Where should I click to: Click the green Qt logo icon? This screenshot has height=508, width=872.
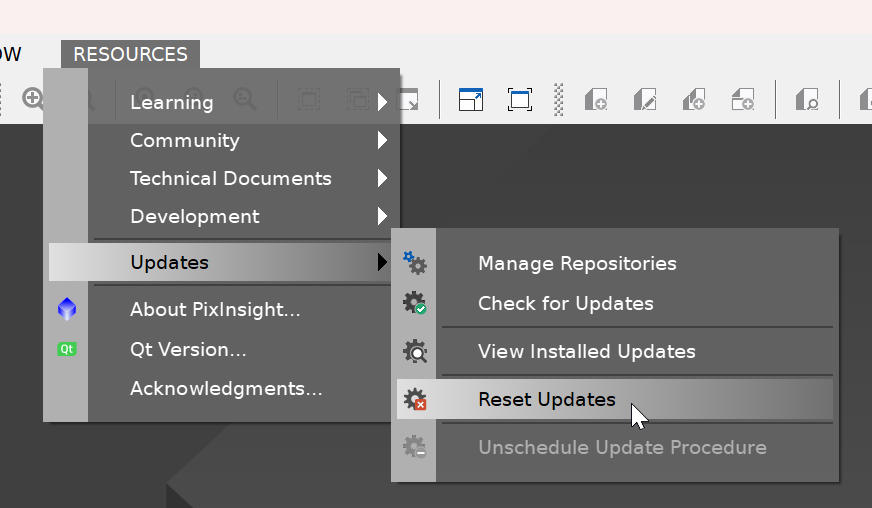pos(67,349)
